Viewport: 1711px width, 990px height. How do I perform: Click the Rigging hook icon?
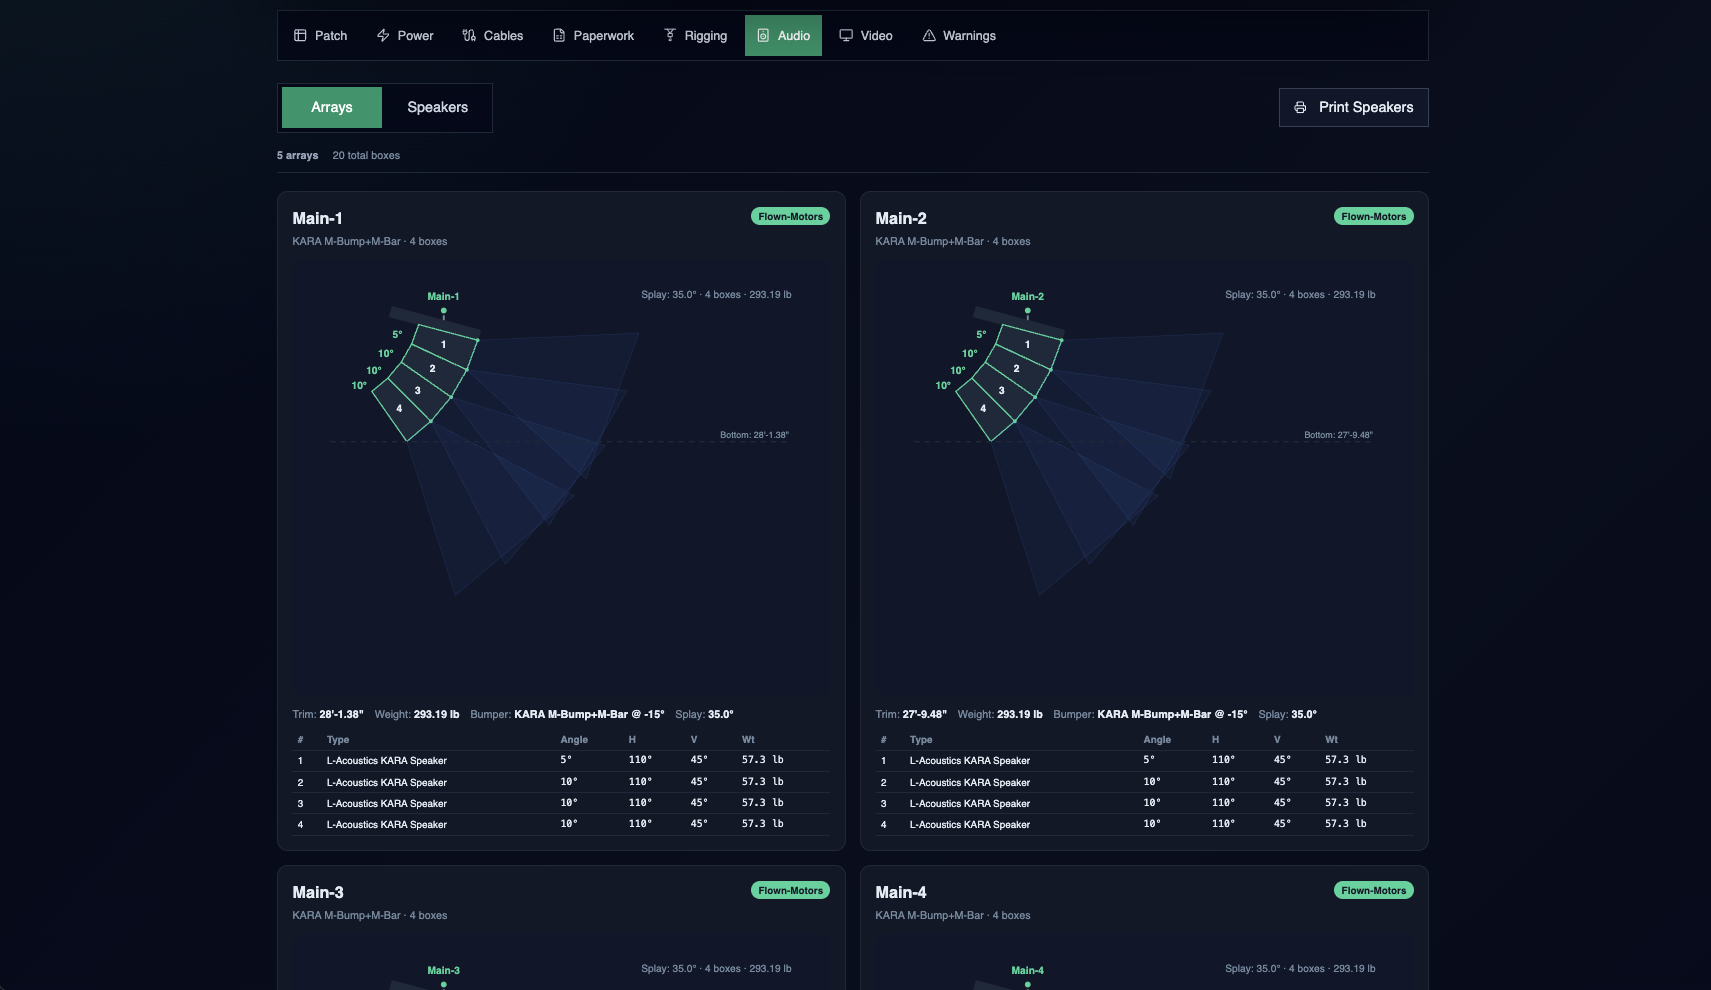670,36
